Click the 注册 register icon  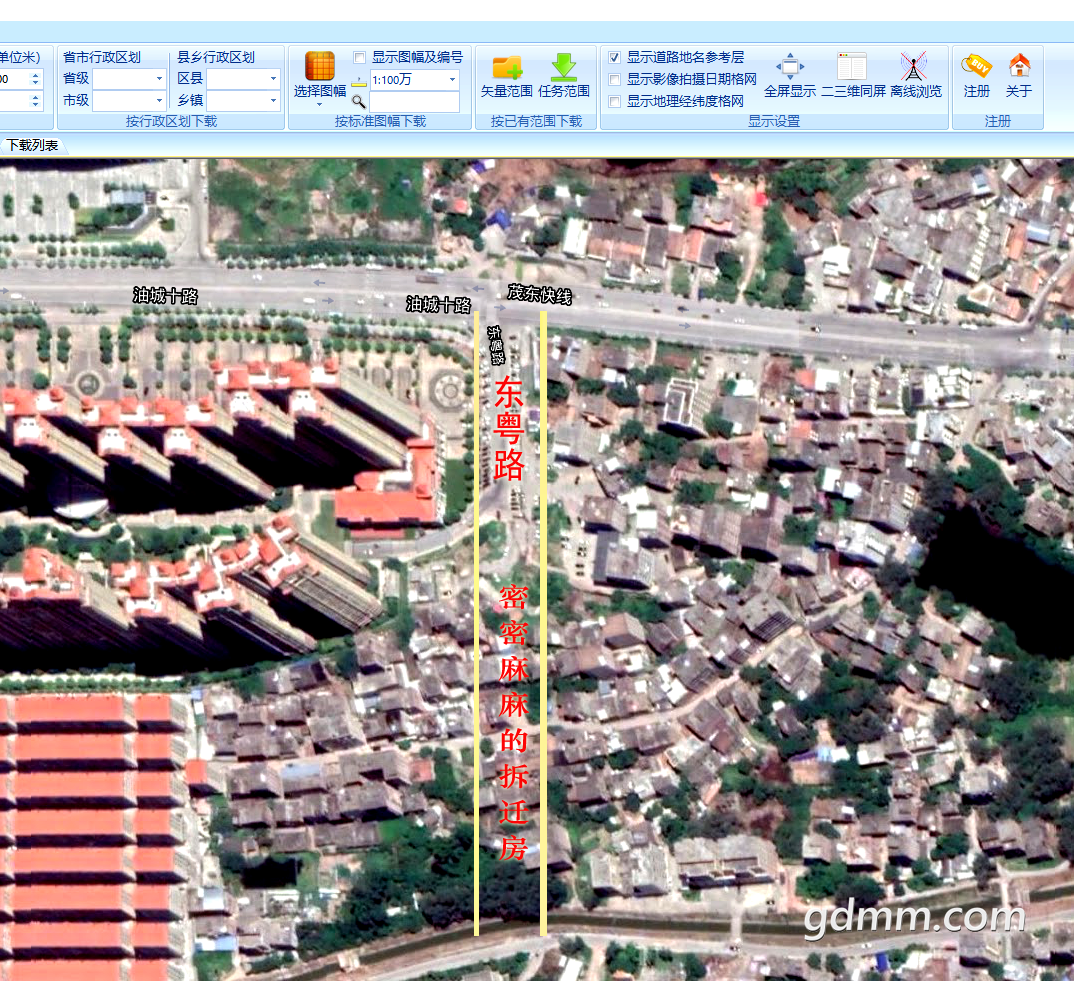(x=976, y=68)
